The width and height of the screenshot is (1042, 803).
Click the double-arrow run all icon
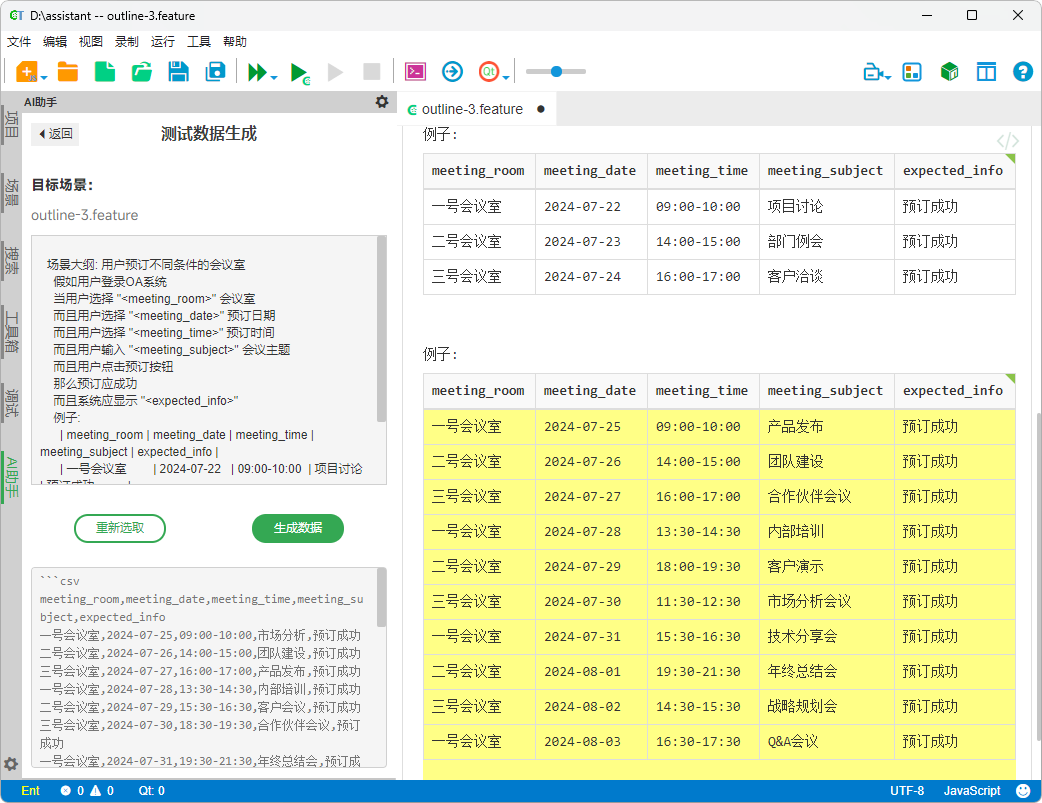click(x=257, y=72)
